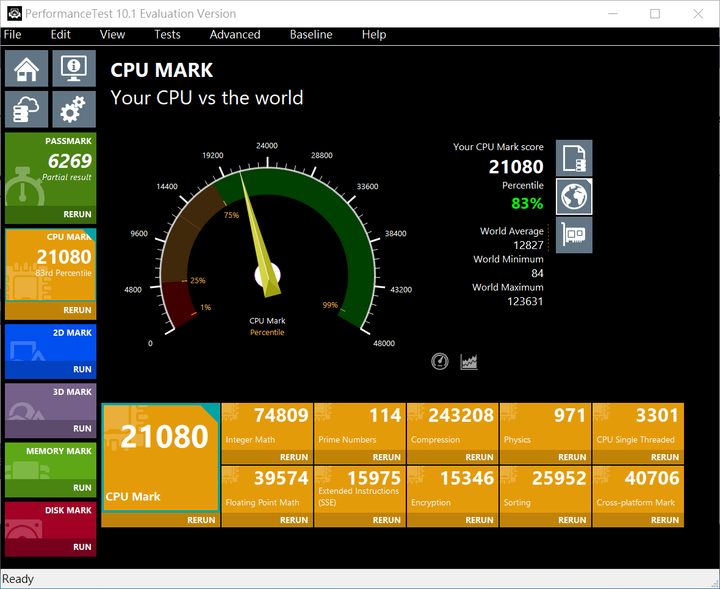Click the save result document icon
This screenshot has height=589, width=720.
tap(574, 158)
